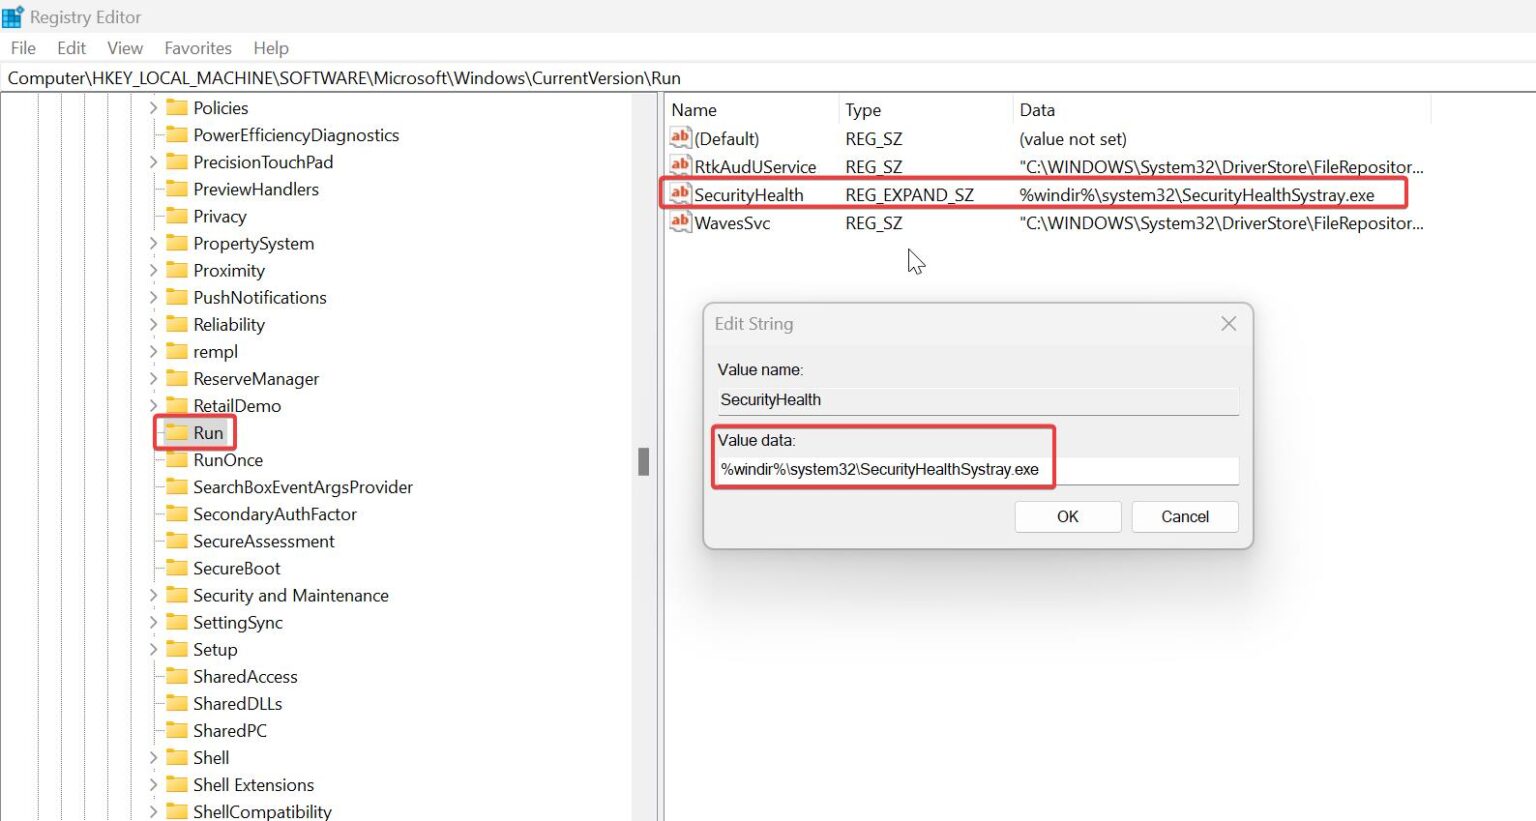Expand the Shell Extensions key
The image size is (1536, 821).
click(153, 785)
